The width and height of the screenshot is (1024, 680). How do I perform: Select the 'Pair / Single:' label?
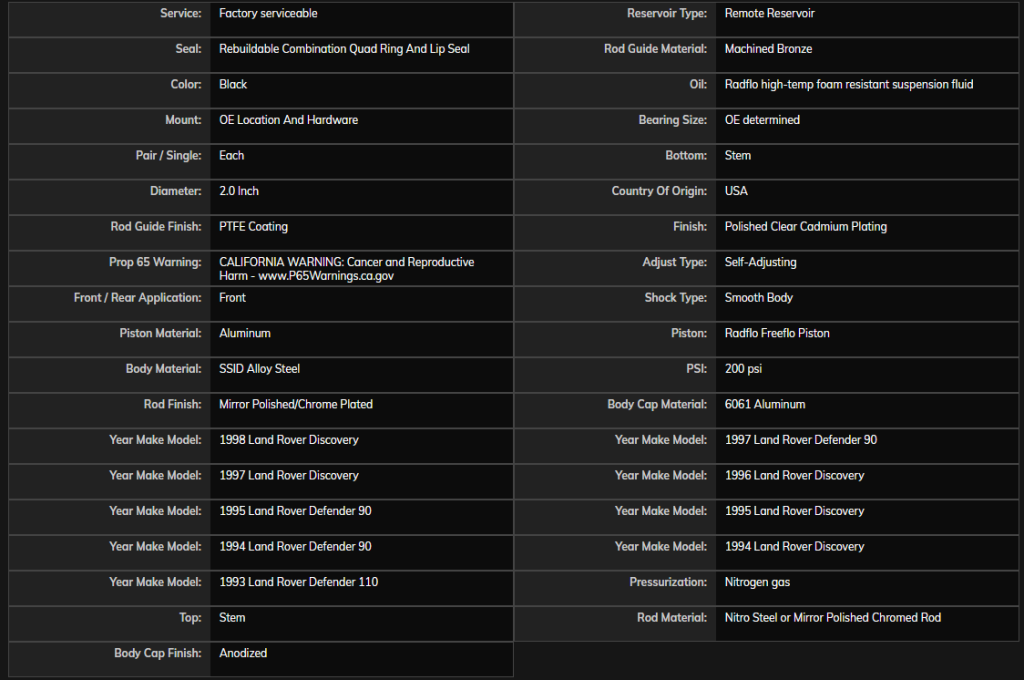pos(168,155)
